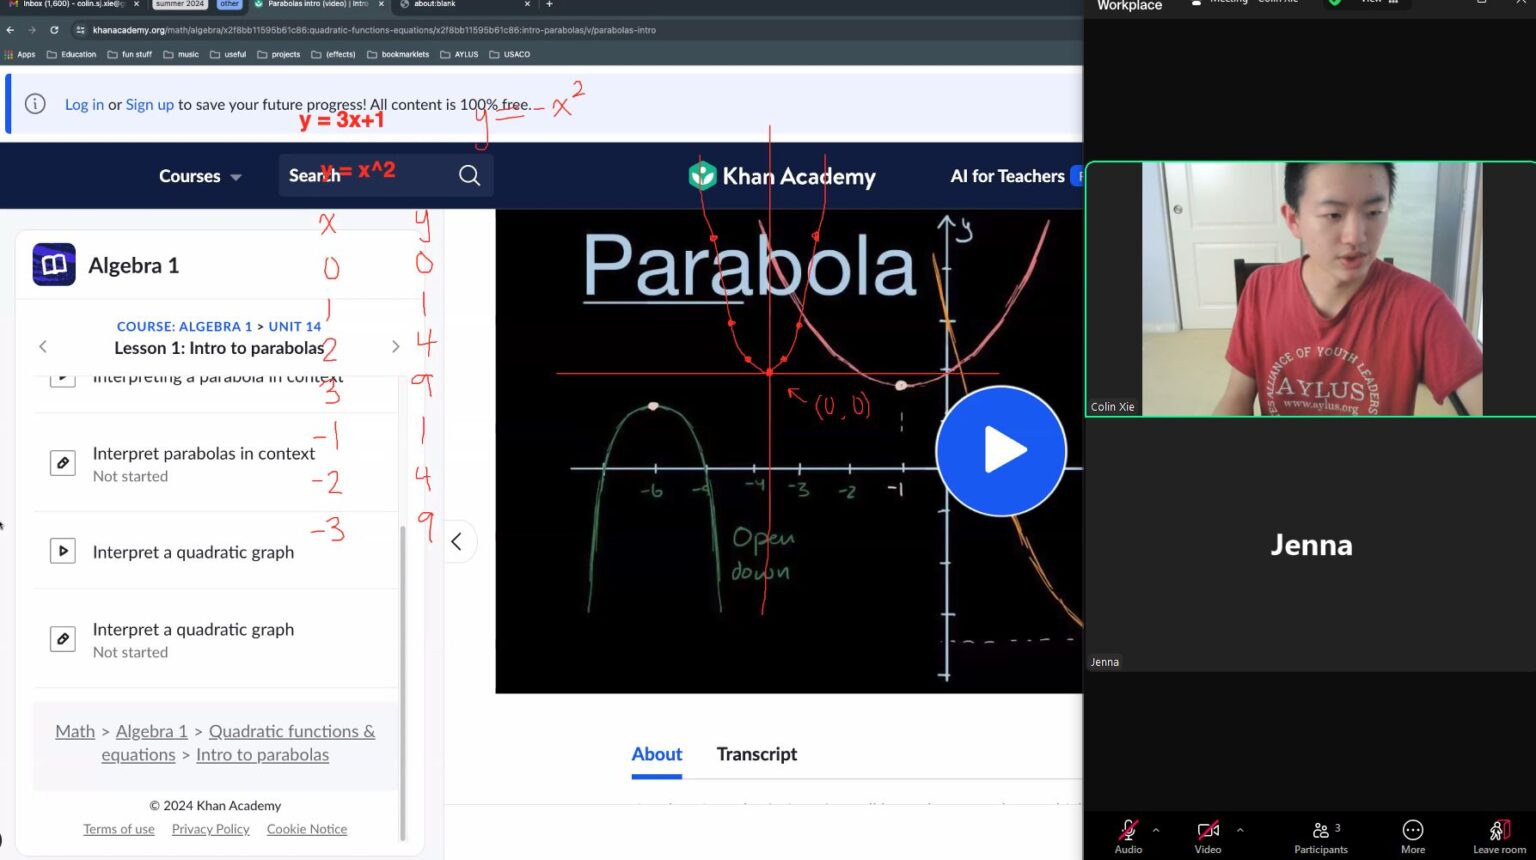Open the summer 2024 tab group
Image resolution: width=1536 pixels, height=860 pixels.
coord(180,4)
